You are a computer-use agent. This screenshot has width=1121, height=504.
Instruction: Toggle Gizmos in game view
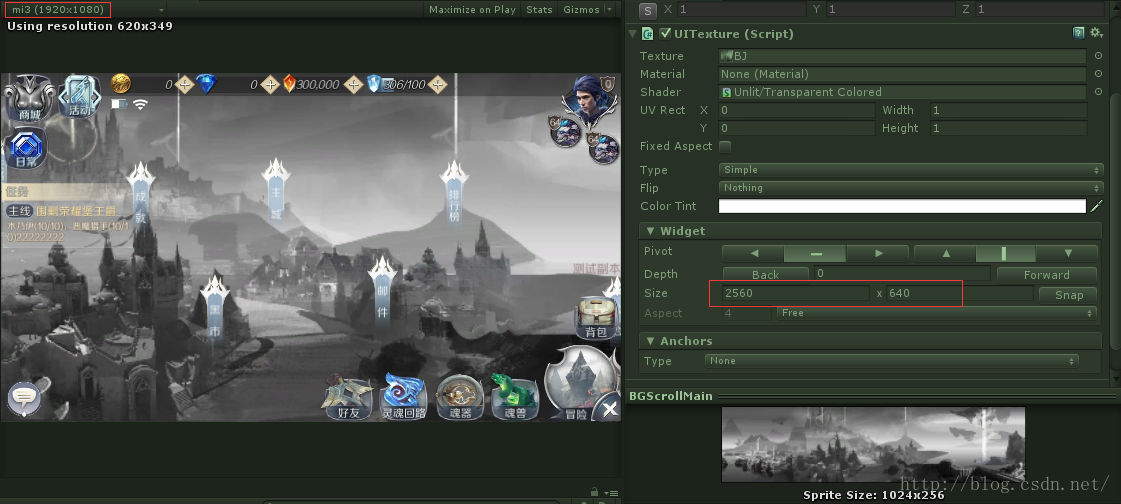click(581, 9)
